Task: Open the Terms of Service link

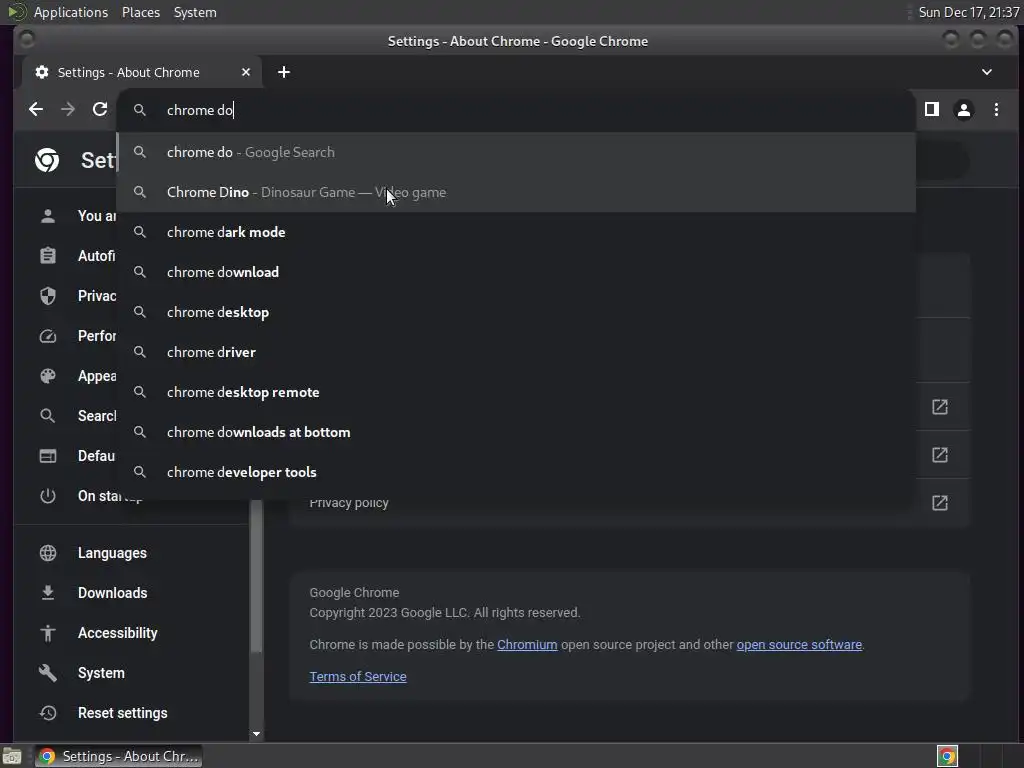Action: pos(358,677)
